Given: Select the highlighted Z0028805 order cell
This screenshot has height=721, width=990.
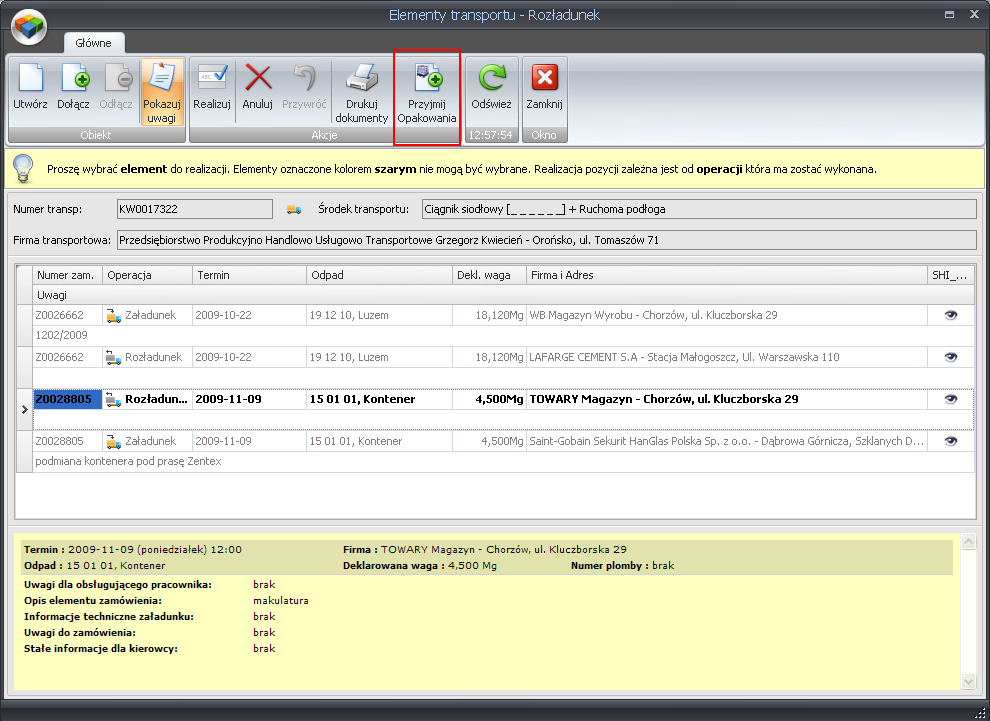Looking at the screenshot, I should tap(68, 399).
